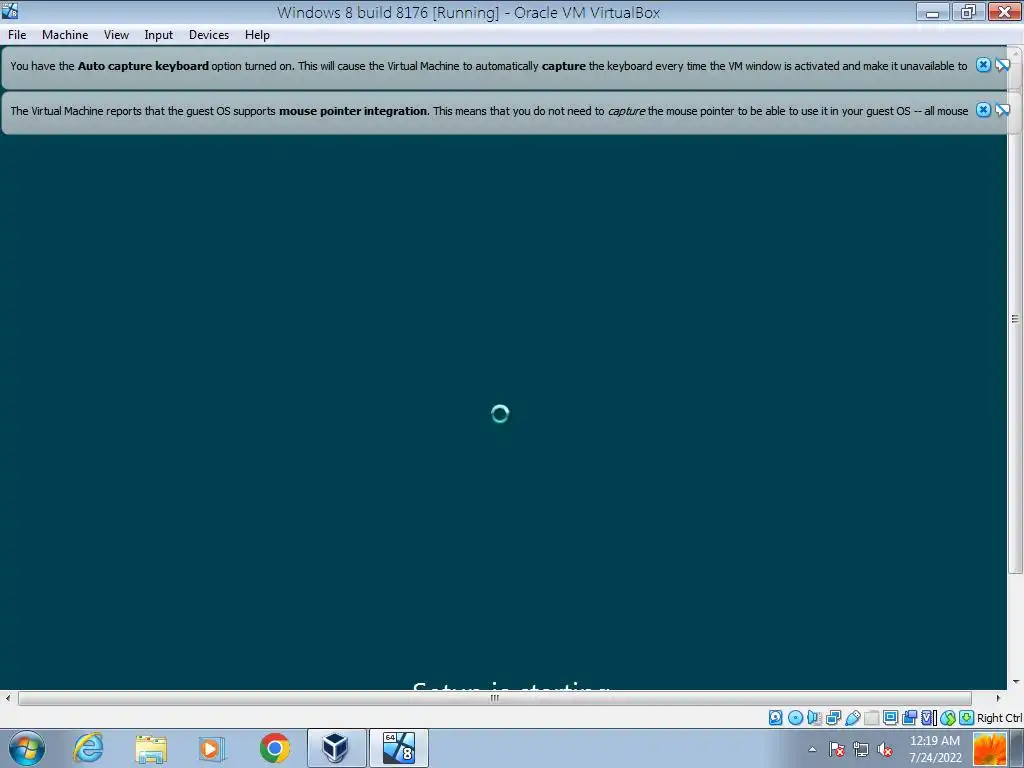The image size is (1024, 768).
Task: Open the Devices menu
Action: 209,35
